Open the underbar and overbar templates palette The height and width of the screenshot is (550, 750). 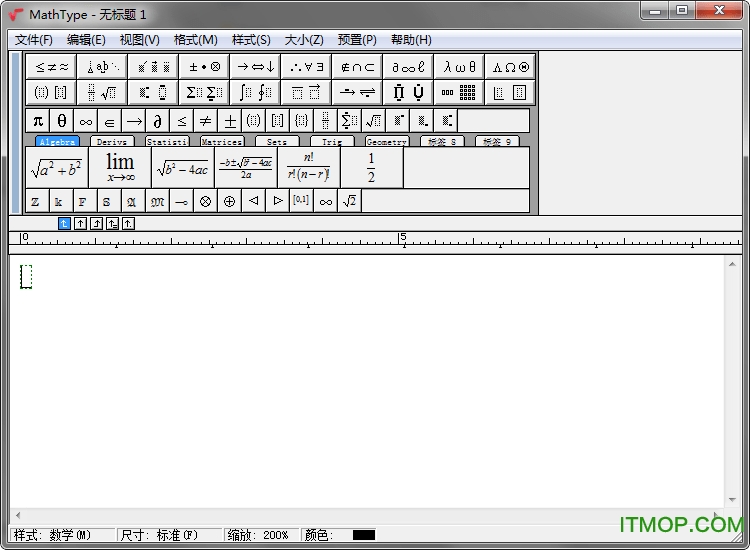click(x=307, y=92)
